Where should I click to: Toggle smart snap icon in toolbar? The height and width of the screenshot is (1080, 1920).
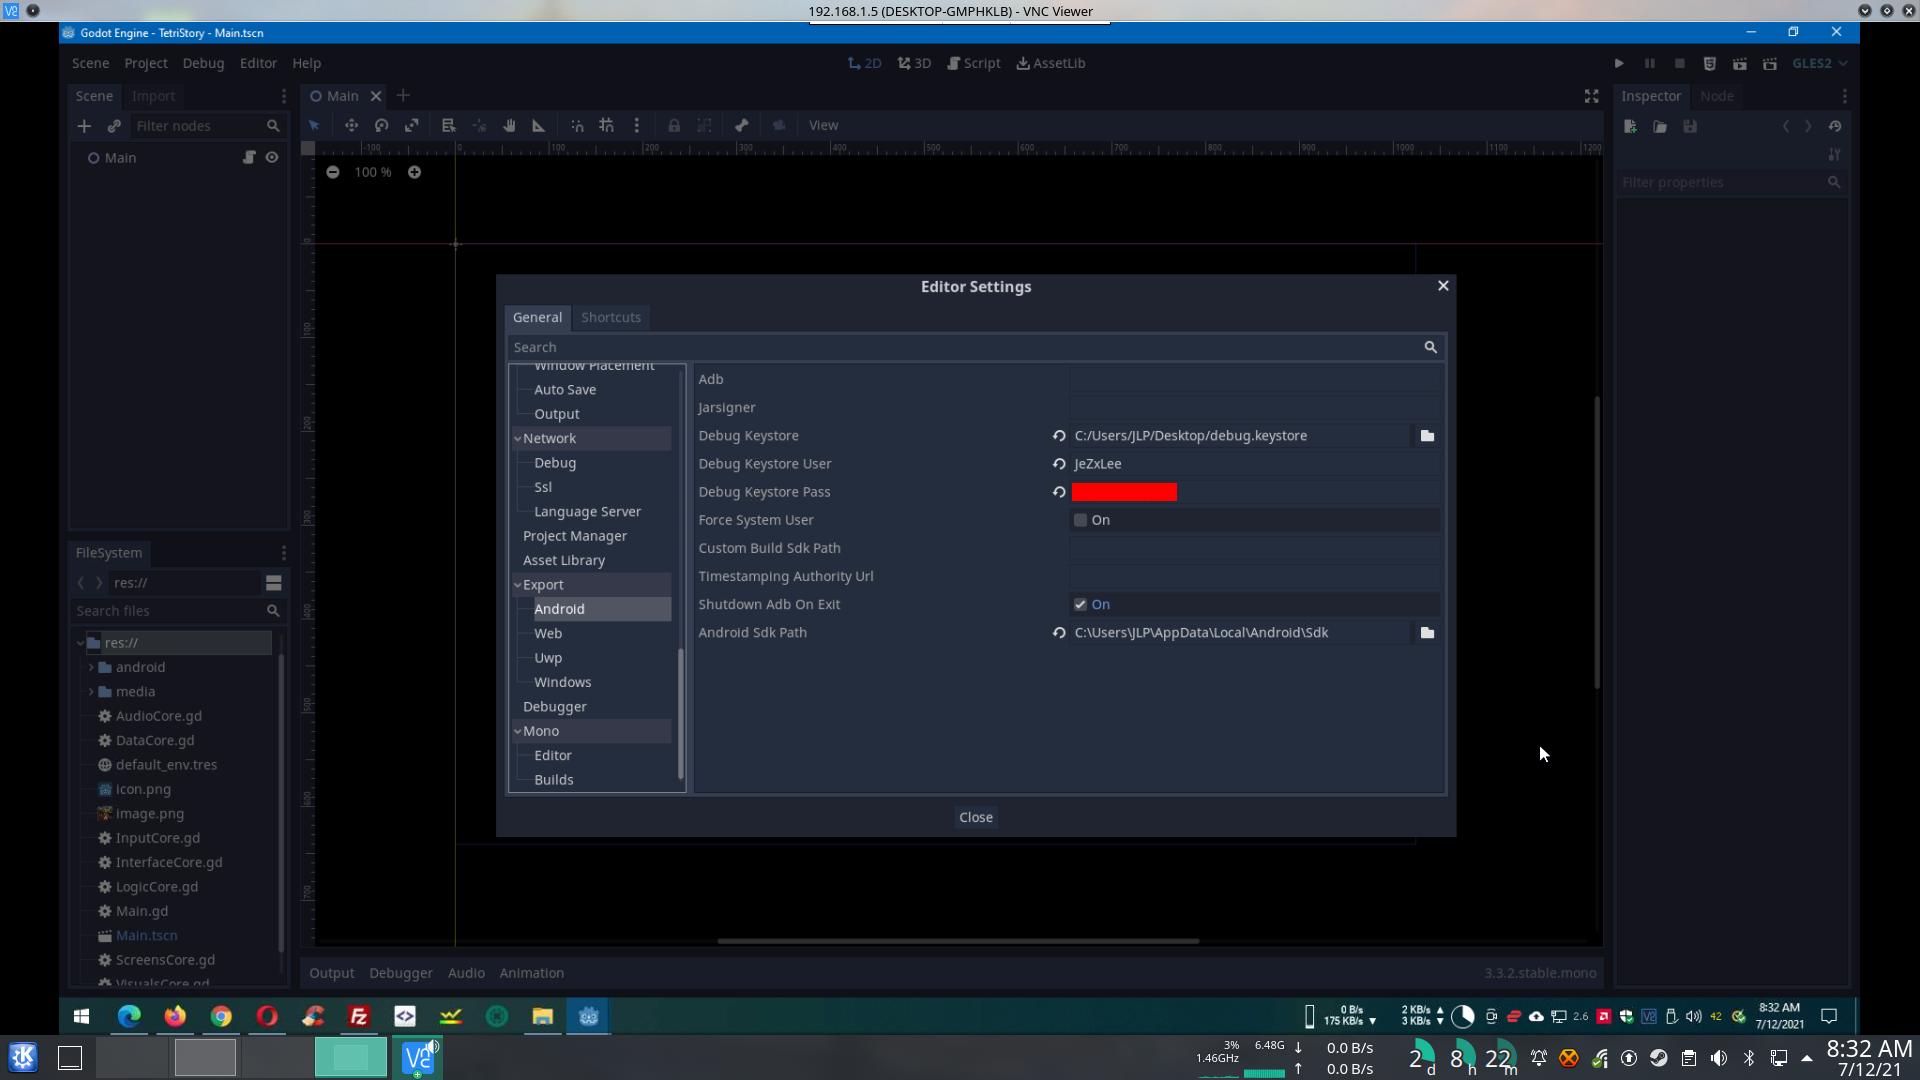577,125
